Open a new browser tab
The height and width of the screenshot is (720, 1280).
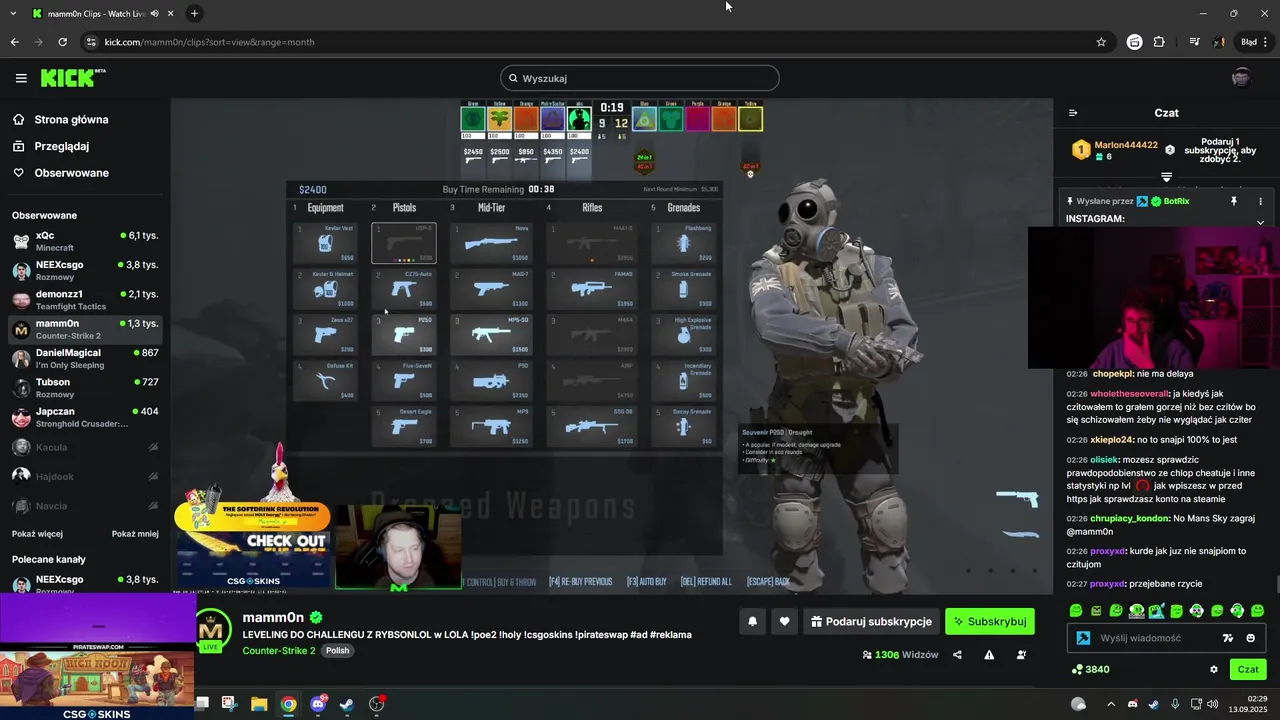pos(194,14)
